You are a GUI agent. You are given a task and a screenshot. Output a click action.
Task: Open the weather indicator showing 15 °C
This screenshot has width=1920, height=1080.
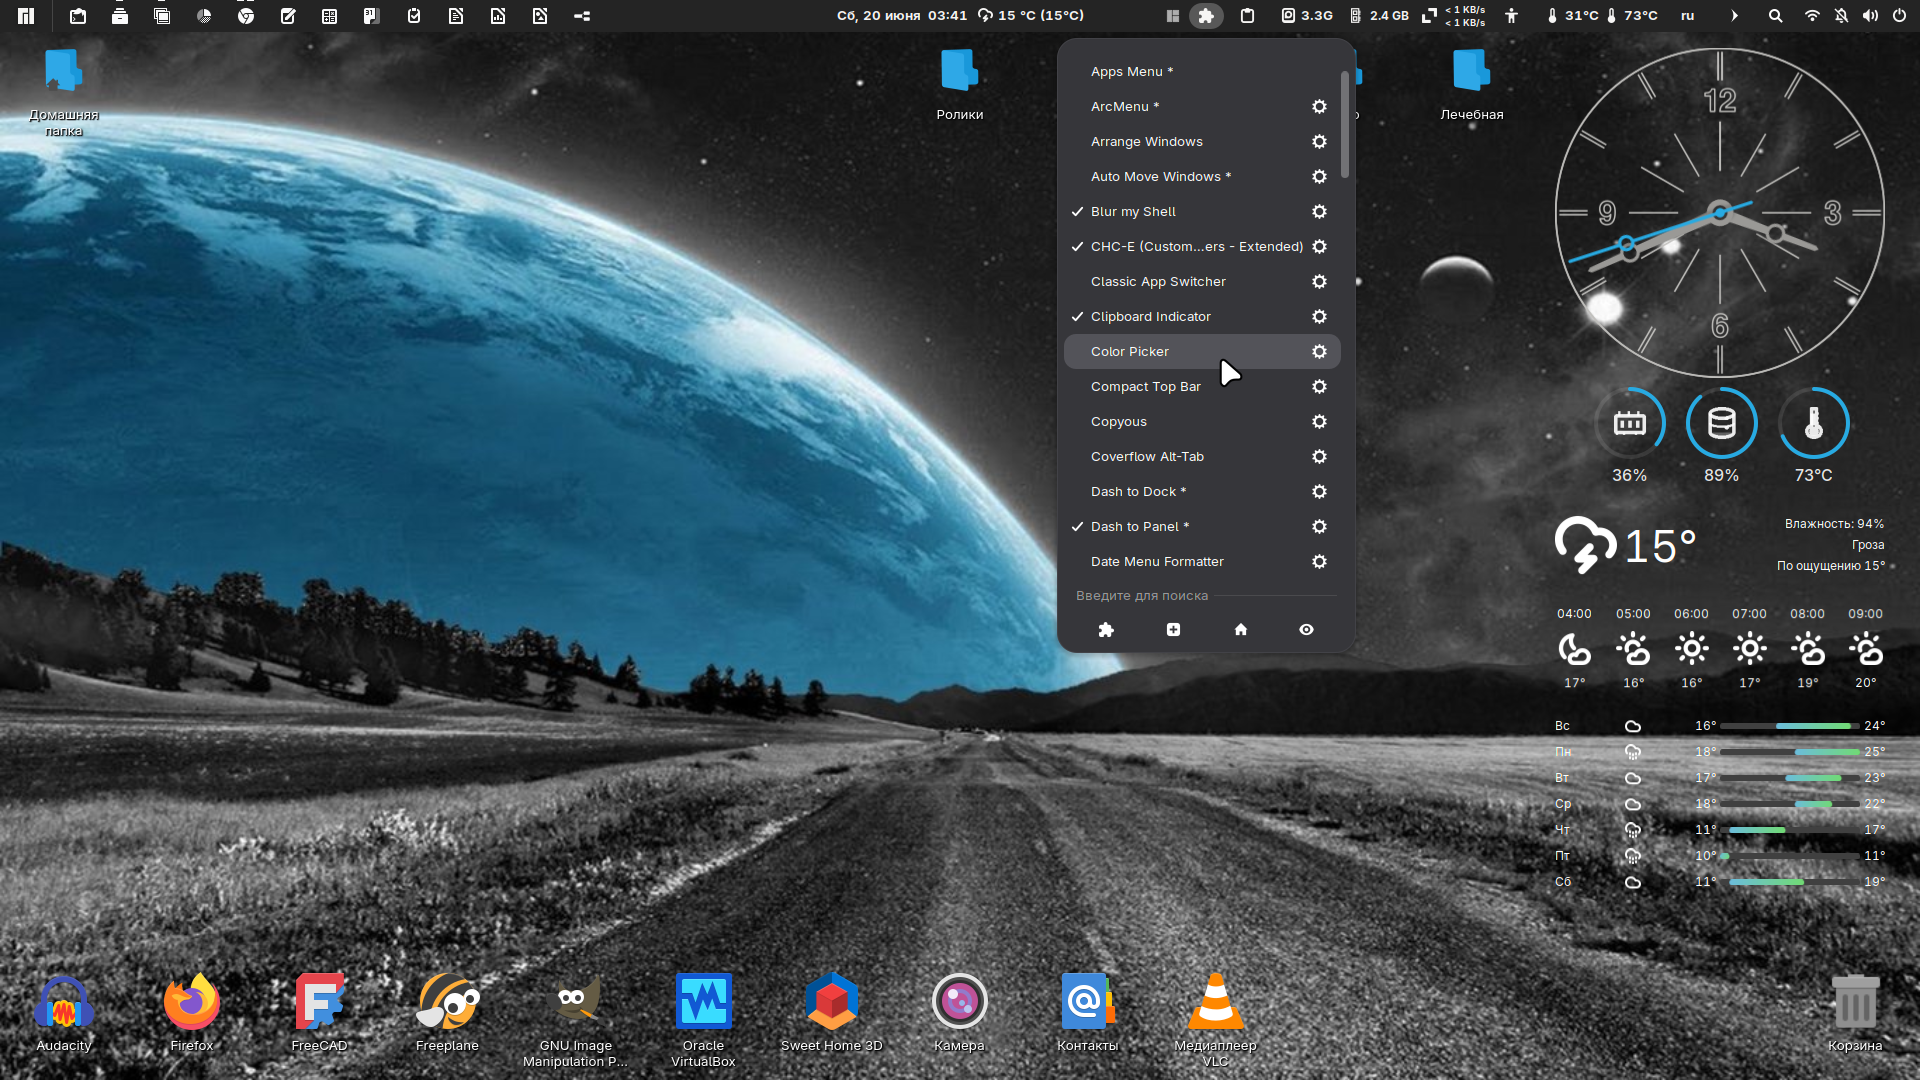click(x=1031, y=16)
